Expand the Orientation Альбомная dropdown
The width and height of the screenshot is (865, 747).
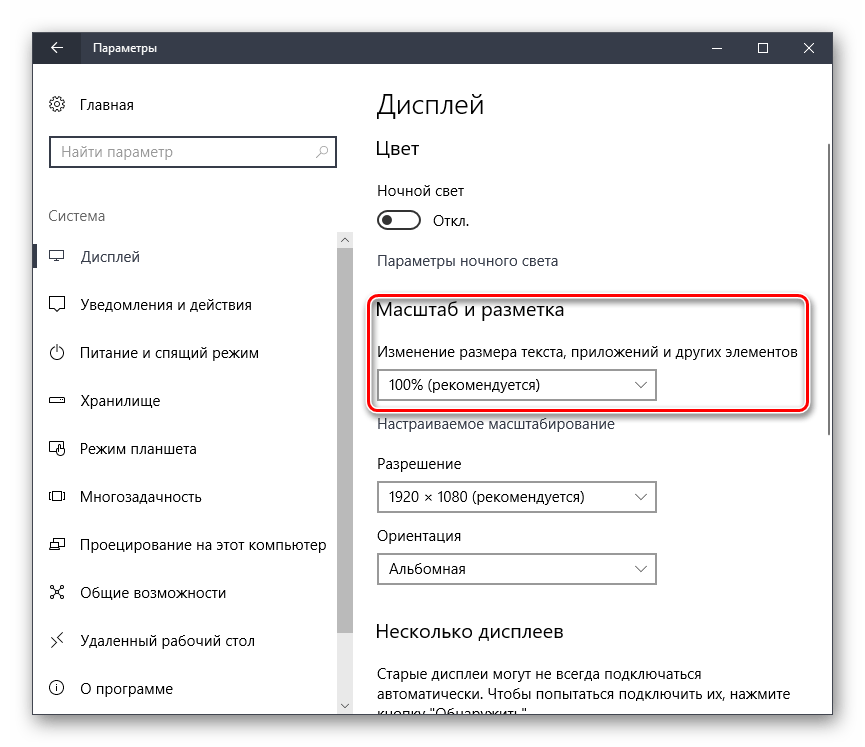coord(516,569)
